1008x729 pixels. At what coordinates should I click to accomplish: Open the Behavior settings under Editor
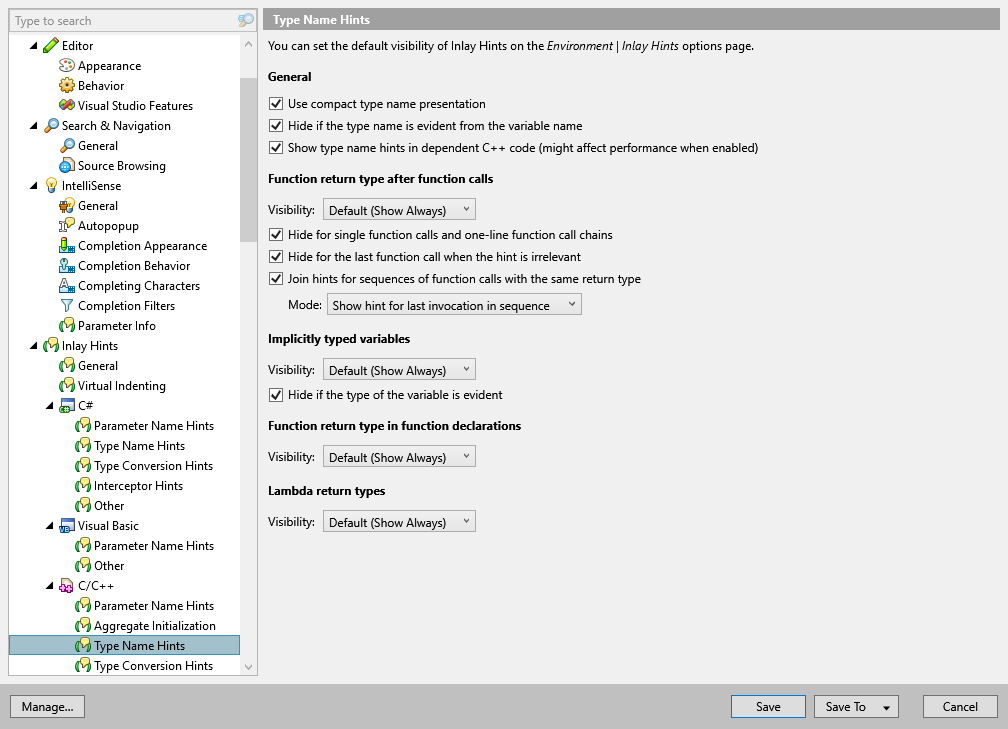100,85
